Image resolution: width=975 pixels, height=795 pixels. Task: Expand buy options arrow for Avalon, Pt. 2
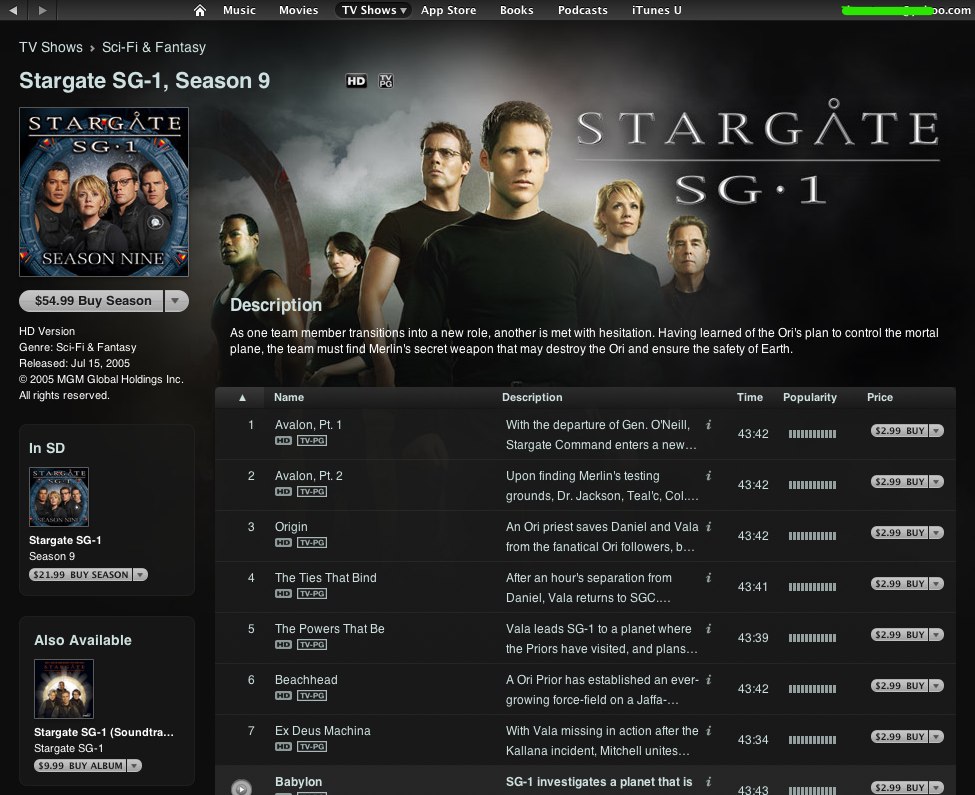(936, 482)
